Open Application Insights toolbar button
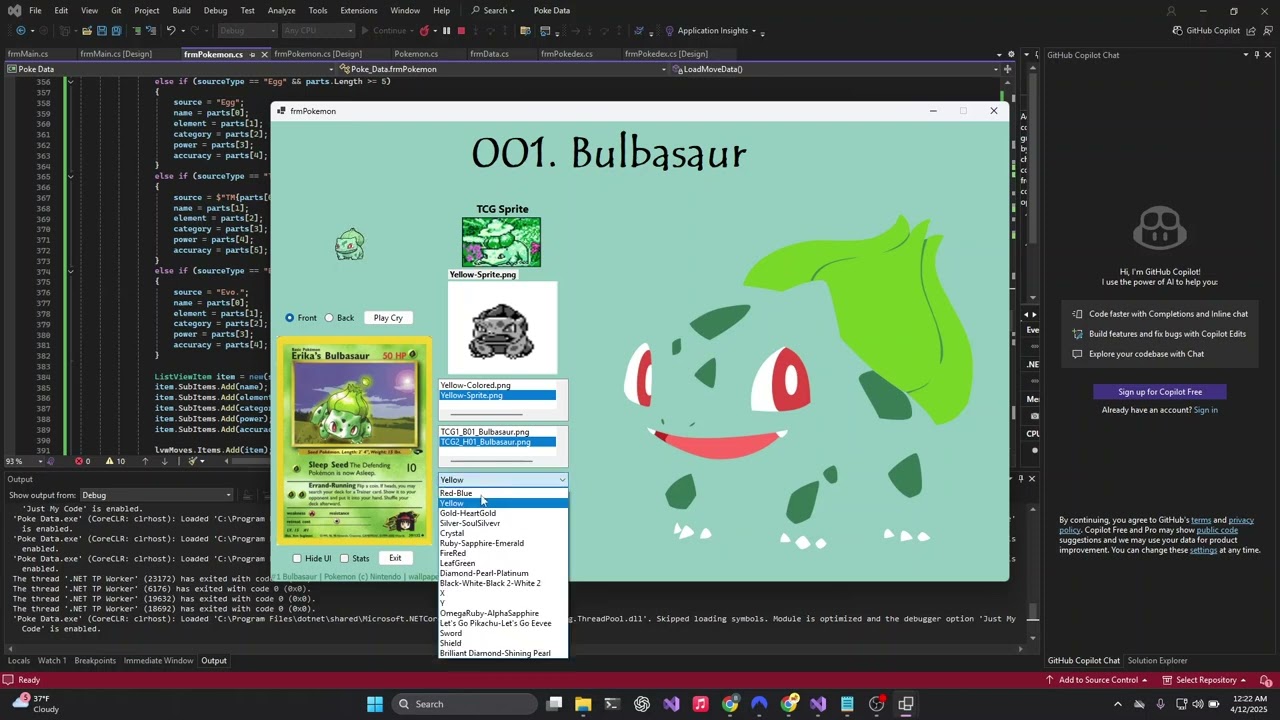Viewport: 1280px width, 720px height. coord(706,31)
